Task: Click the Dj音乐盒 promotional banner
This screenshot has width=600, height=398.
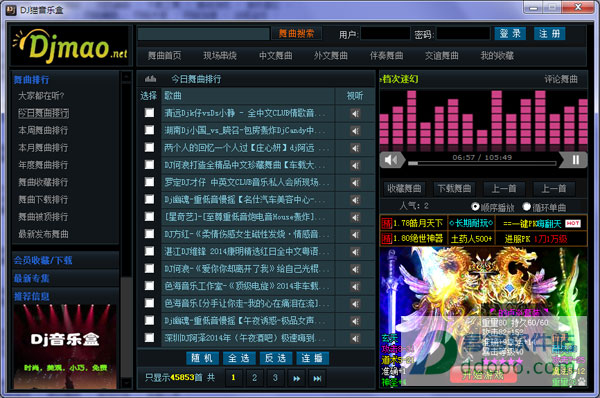Action: click(x=65, y=347)
